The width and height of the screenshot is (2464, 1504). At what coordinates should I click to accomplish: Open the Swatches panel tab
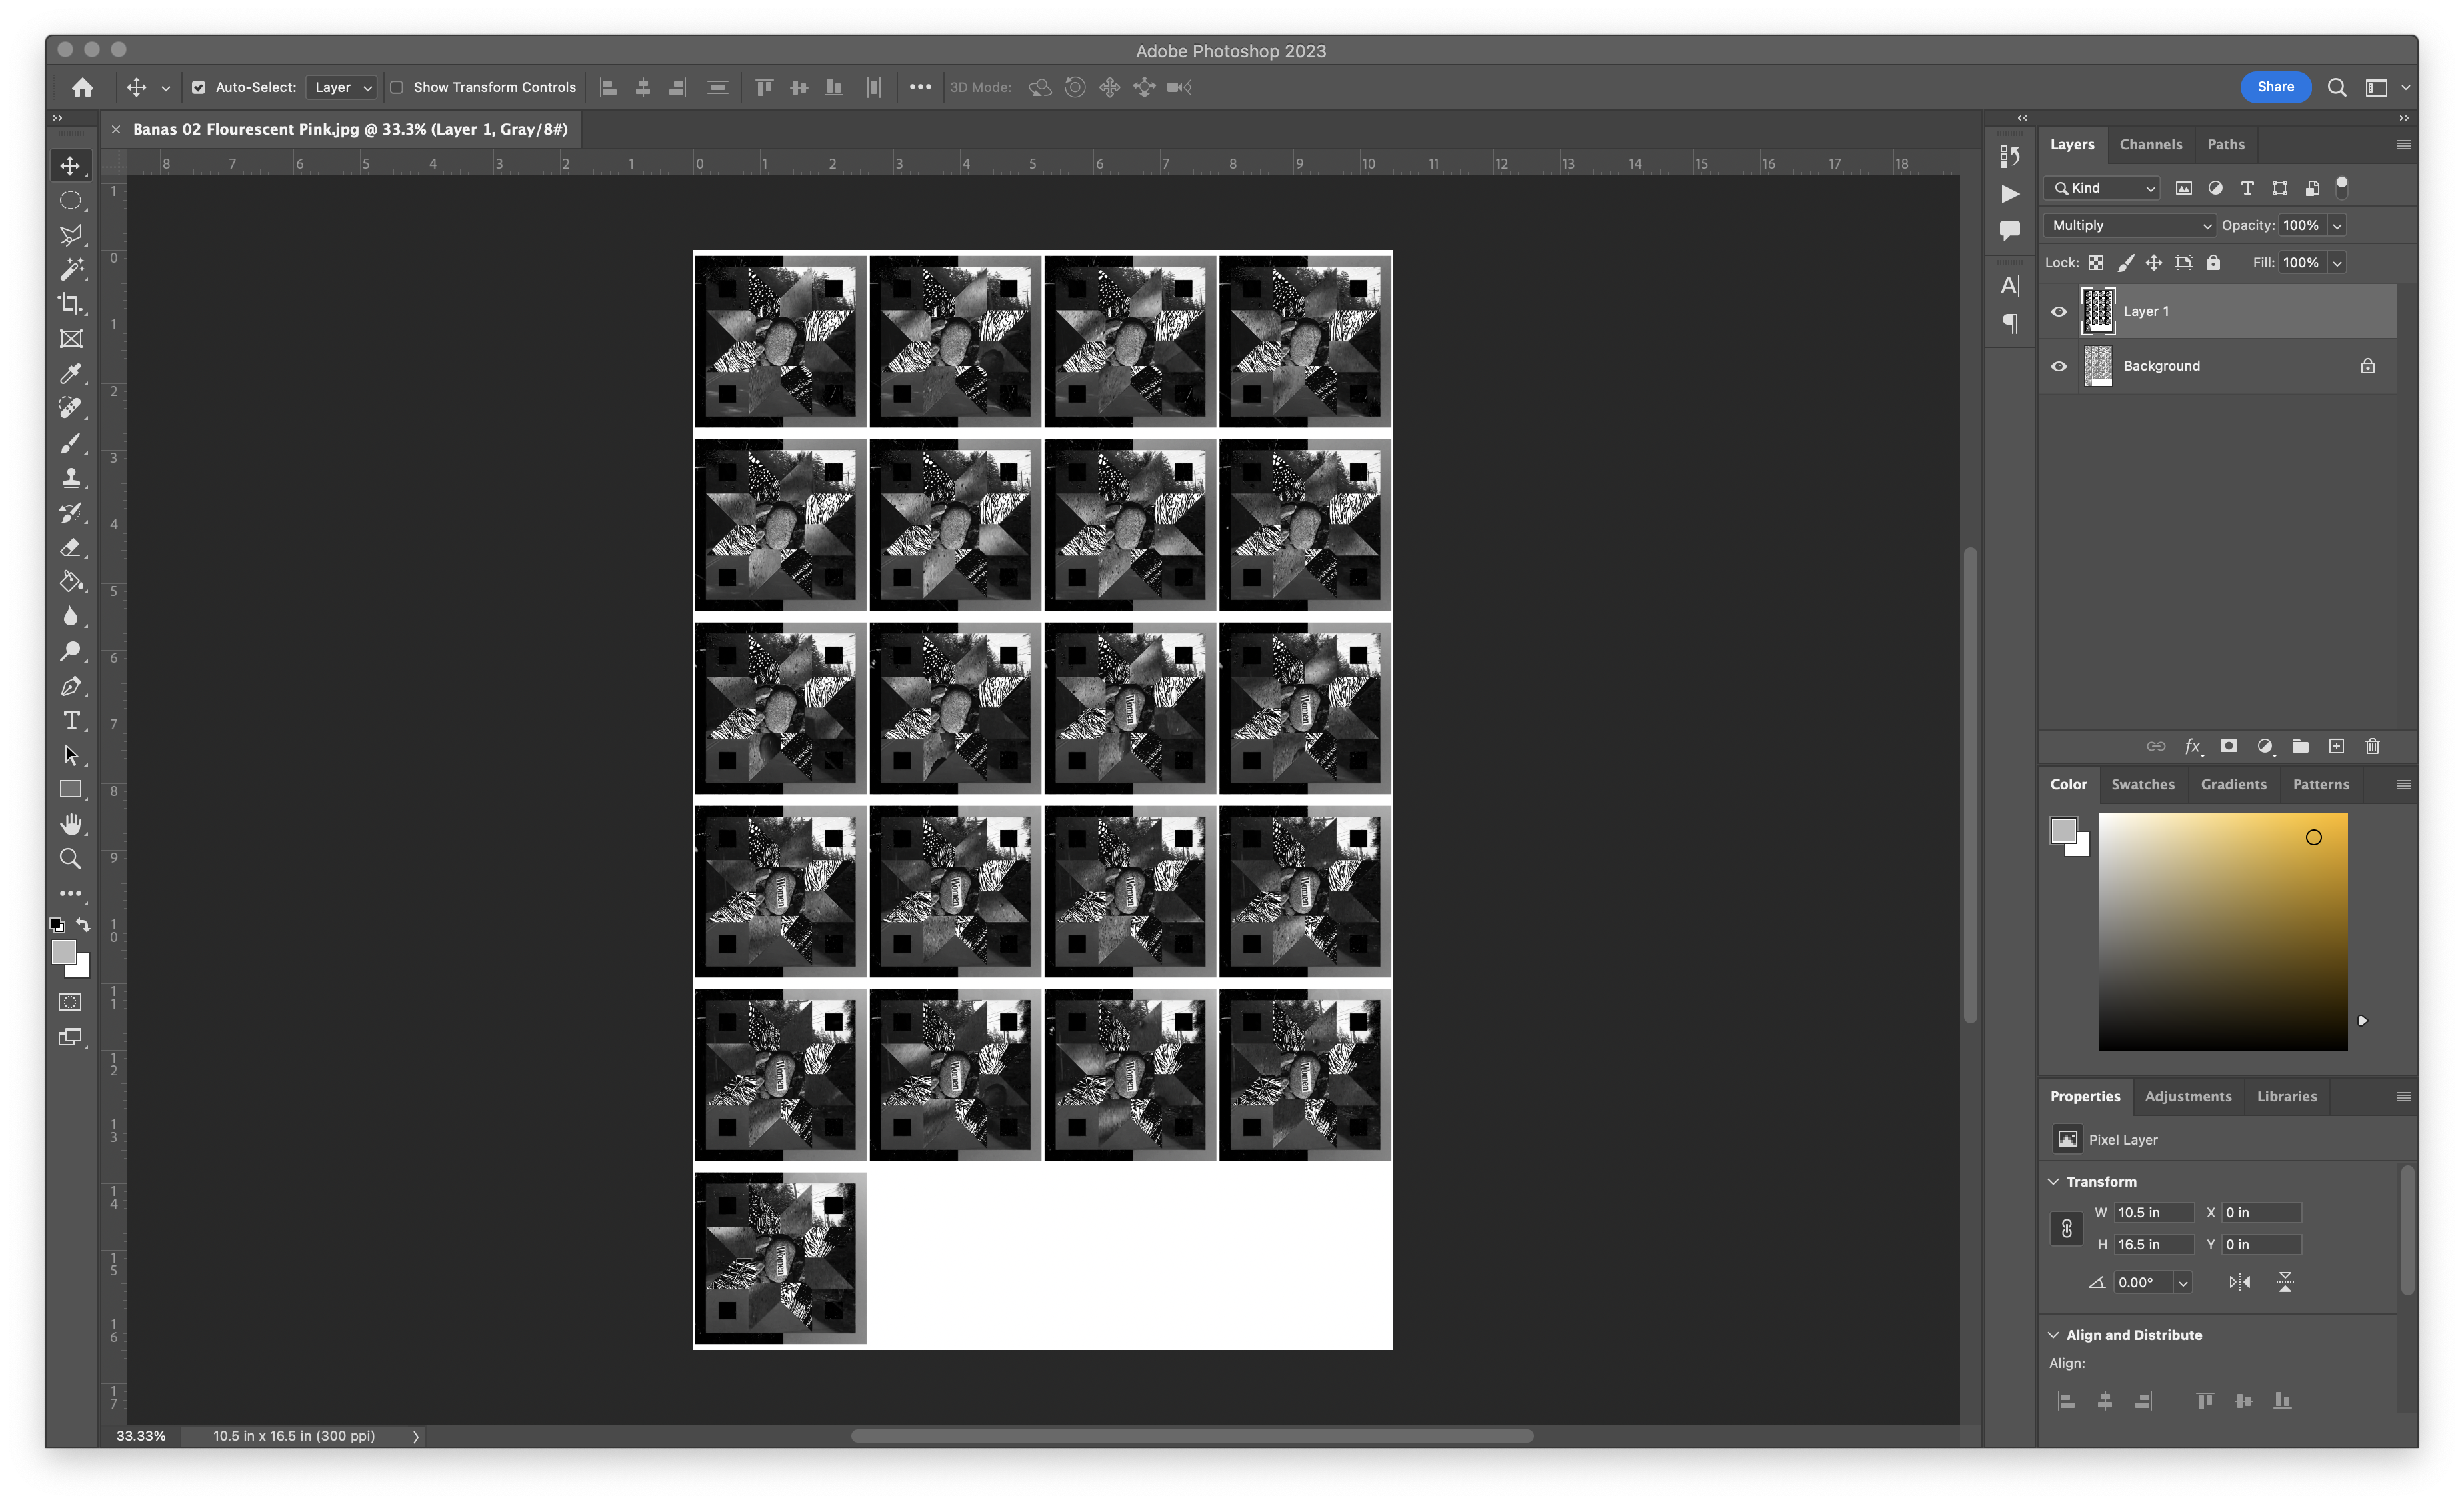[x=2142, y=784]
